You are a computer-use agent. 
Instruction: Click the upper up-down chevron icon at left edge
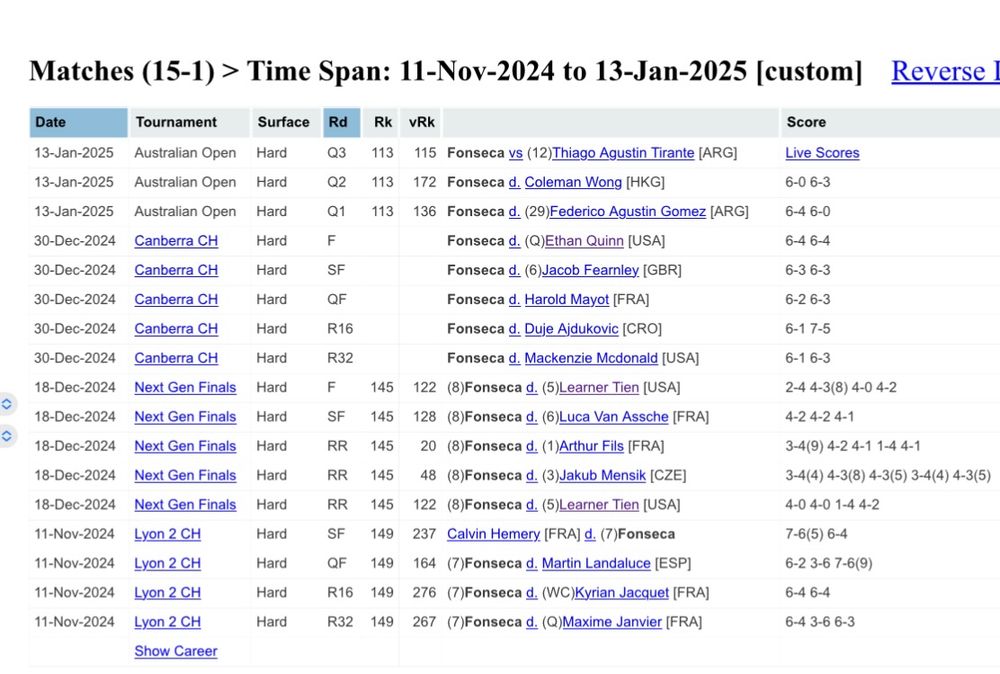pos(6,404)
